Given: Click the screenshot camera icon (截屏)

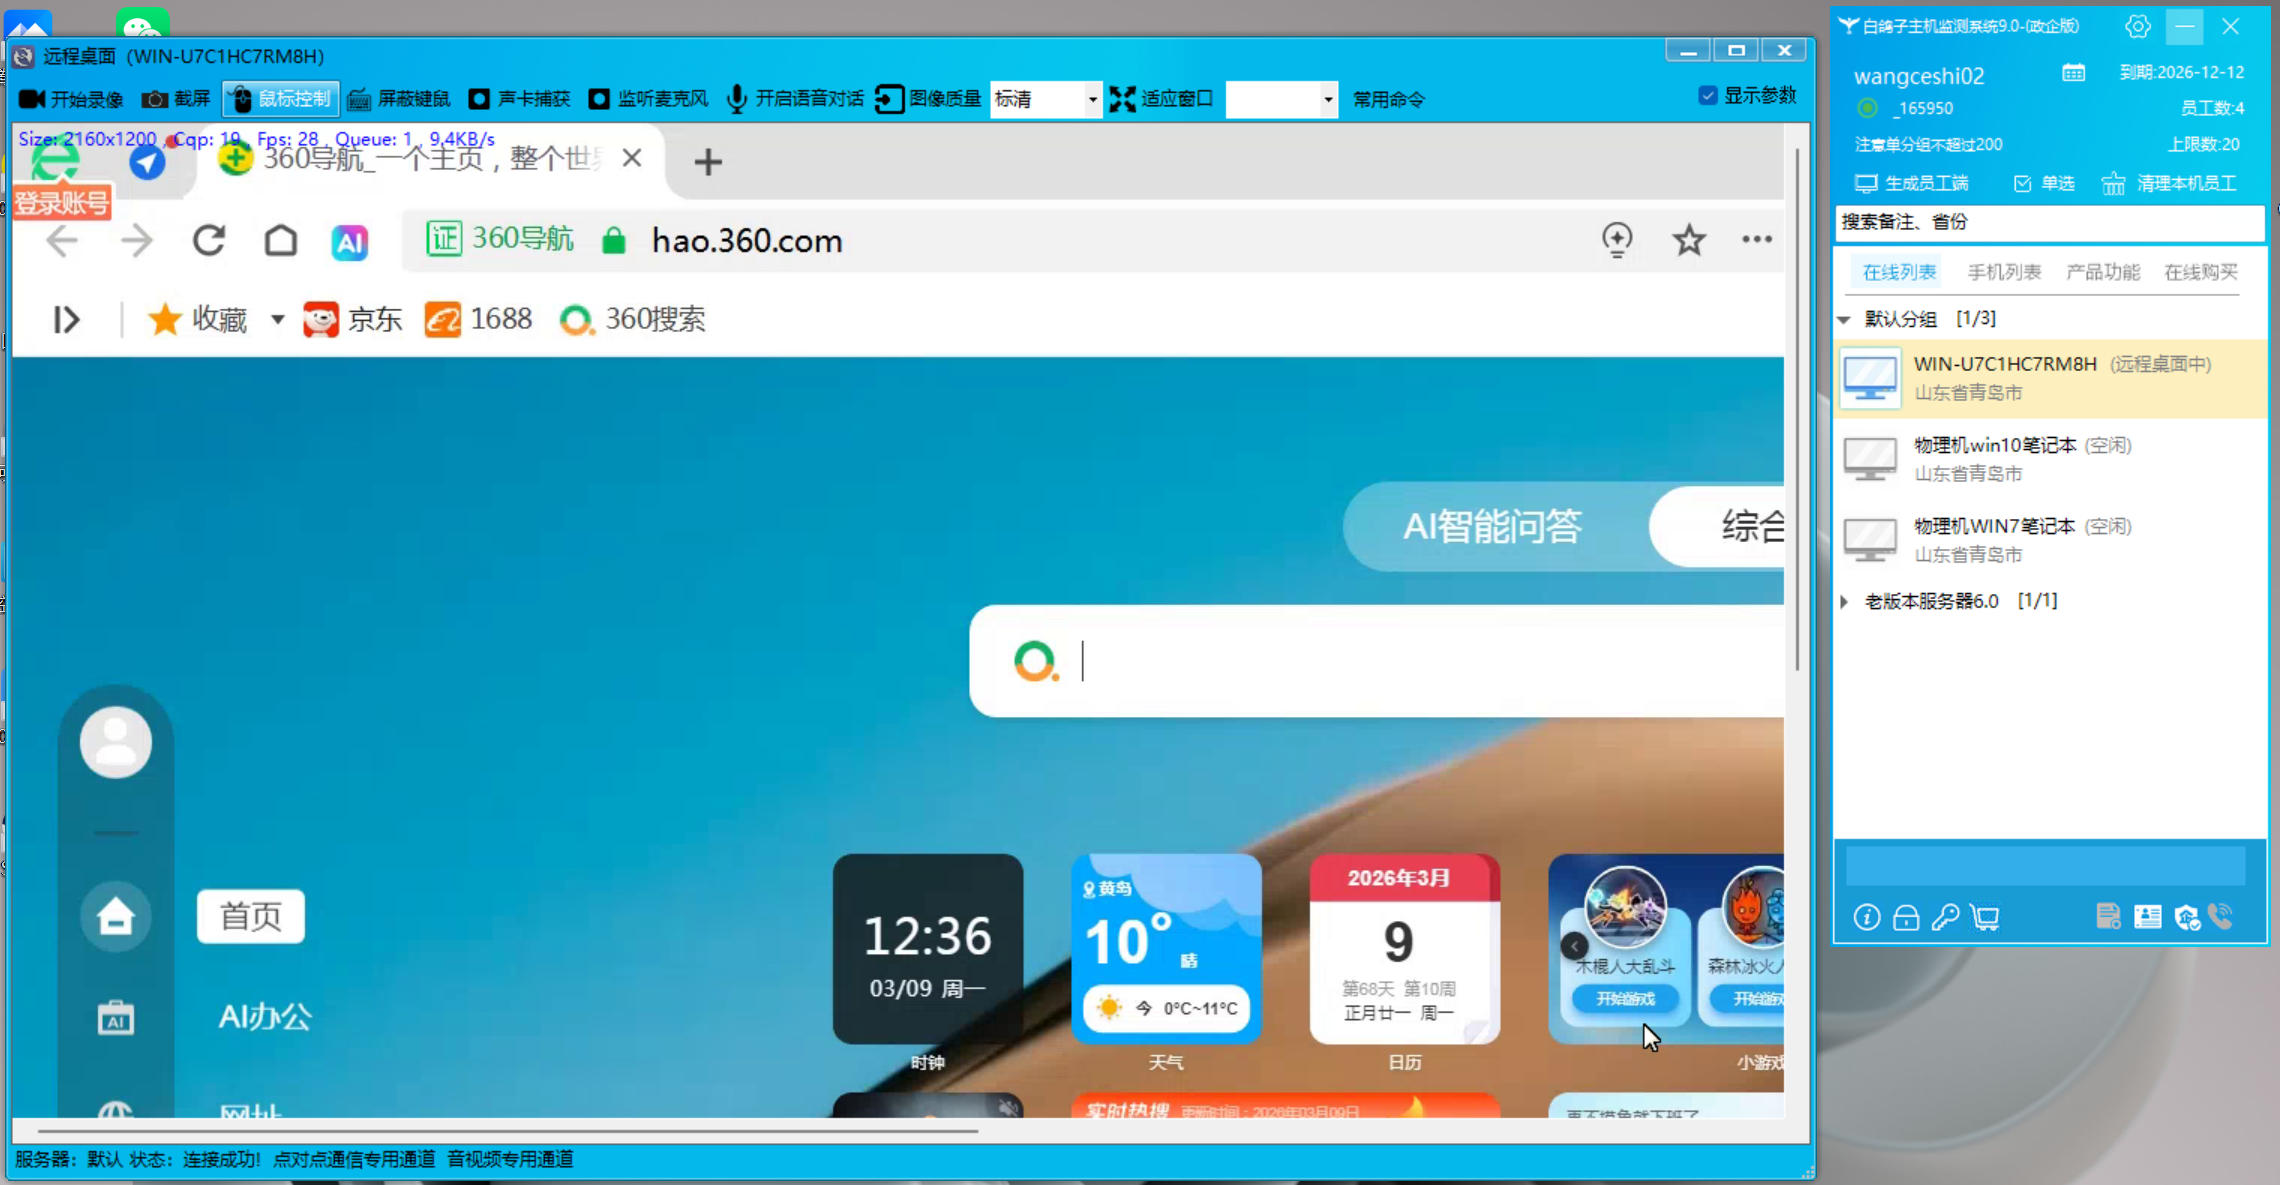Looking at the screenshot, I should [x=154, y=99].
